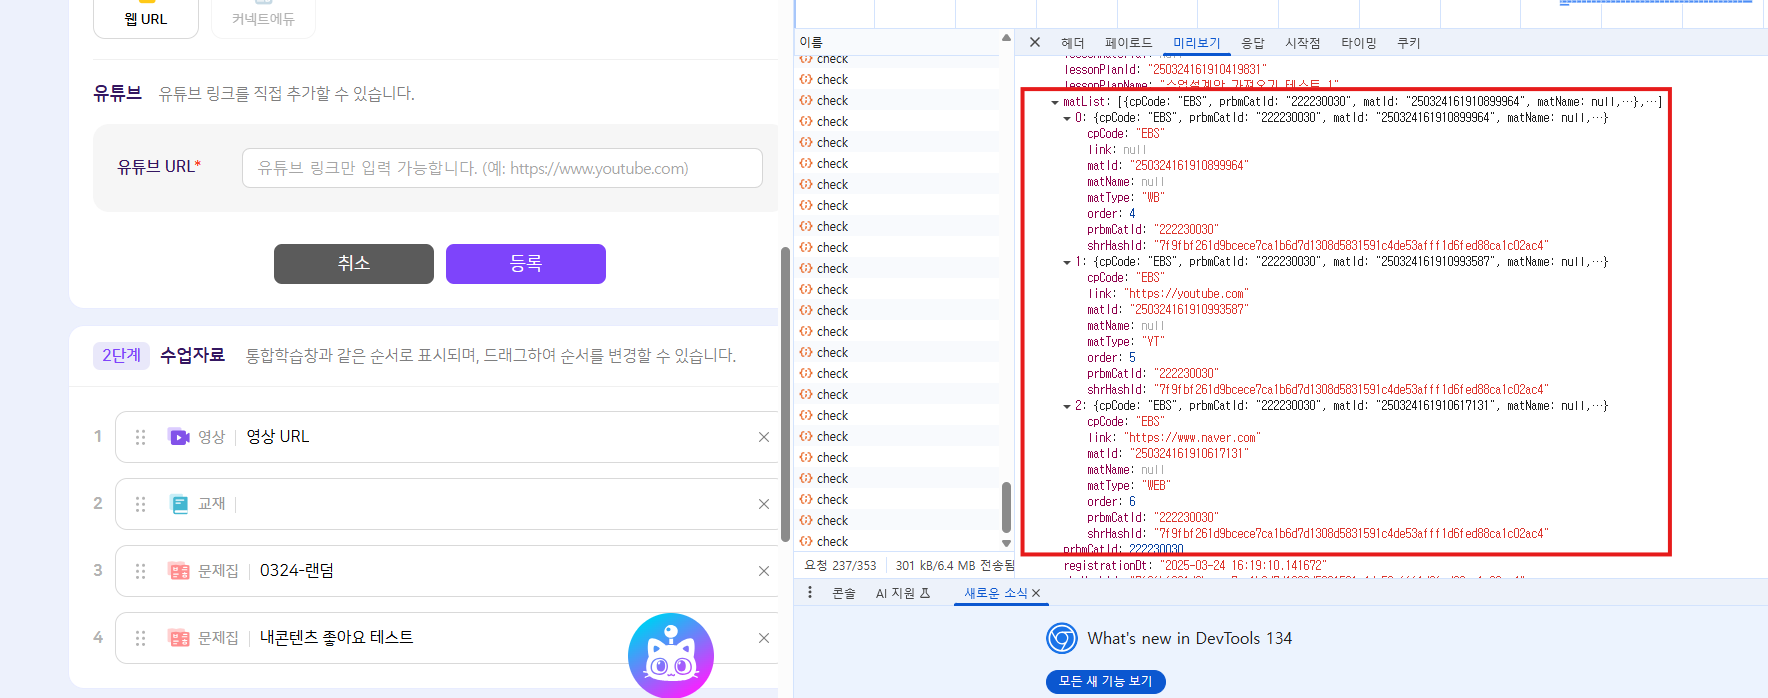Open the 페이로드 tab
The image size is (1768, 698).
click(1128, 43)
